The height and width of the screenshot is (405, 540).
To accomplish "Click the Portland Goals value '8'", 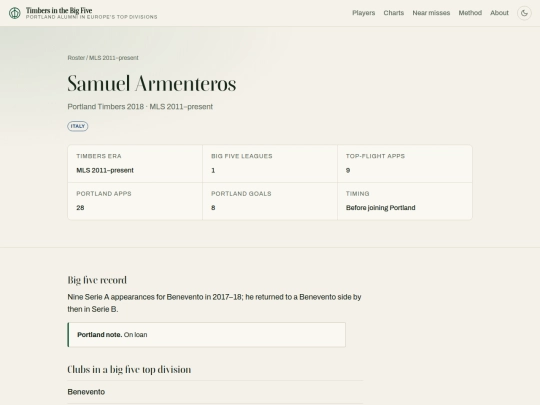I will coord(213,208).
